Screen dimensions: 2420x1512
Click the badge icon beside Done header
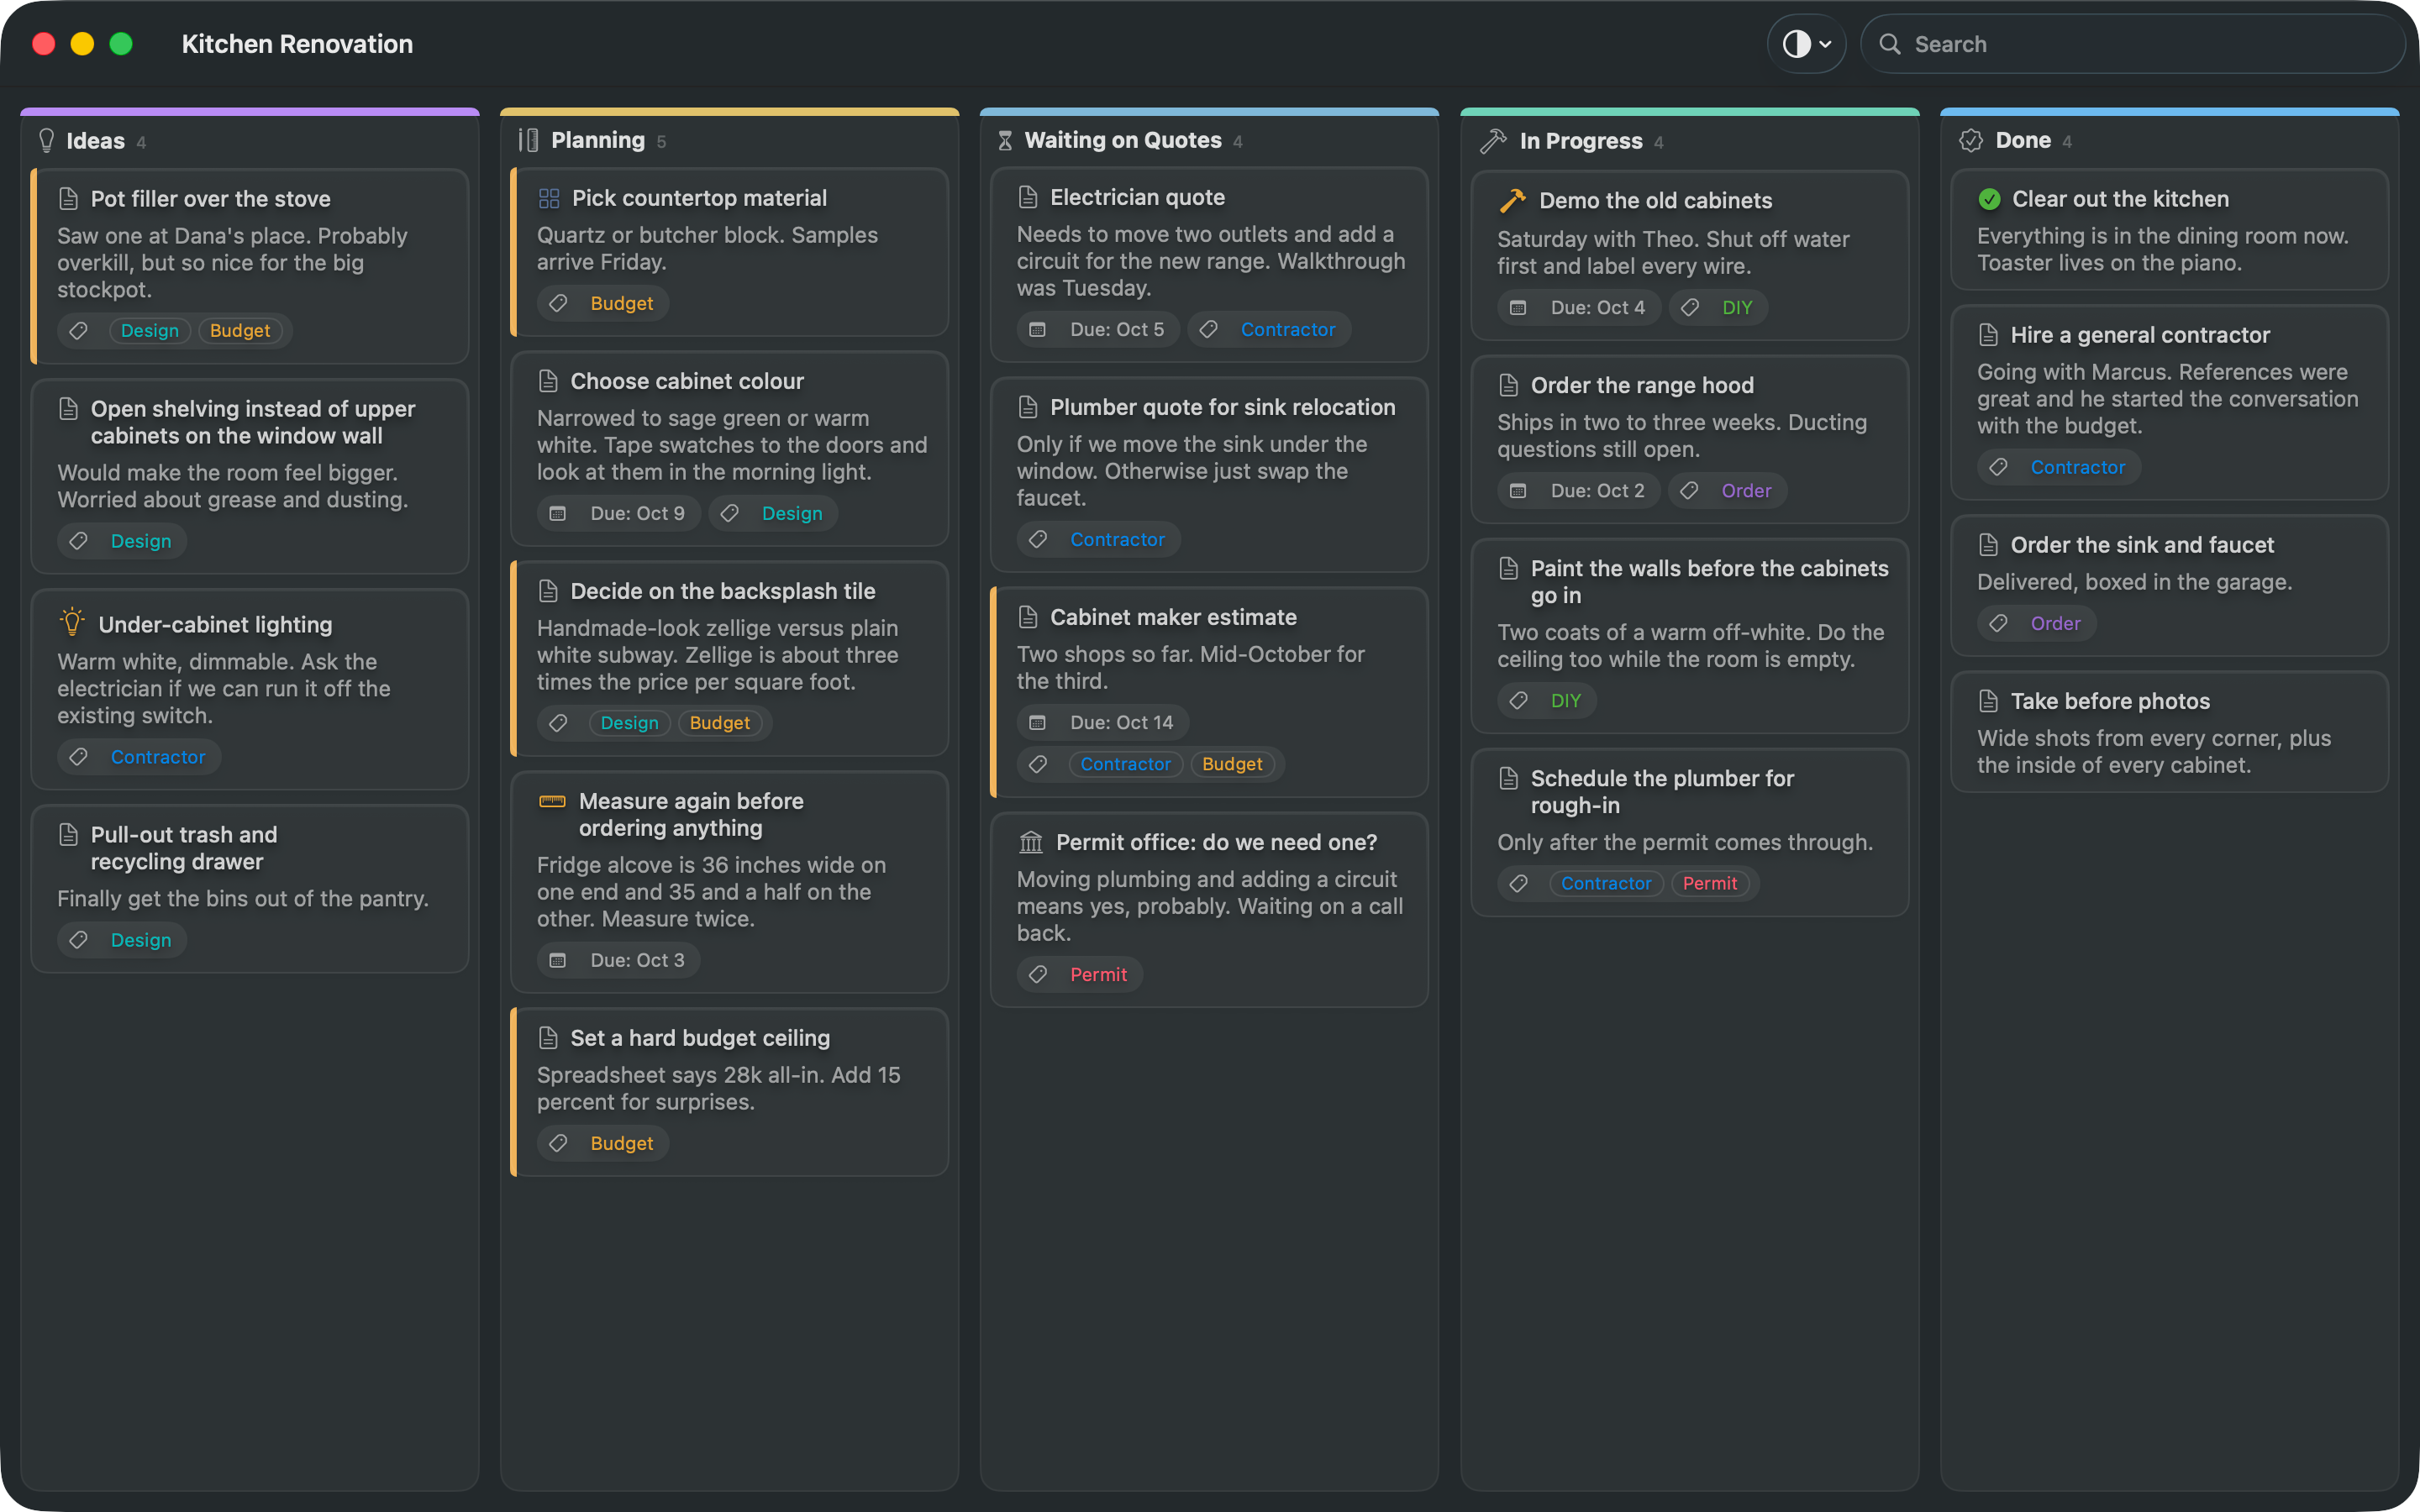click(x=1971, y=141)
